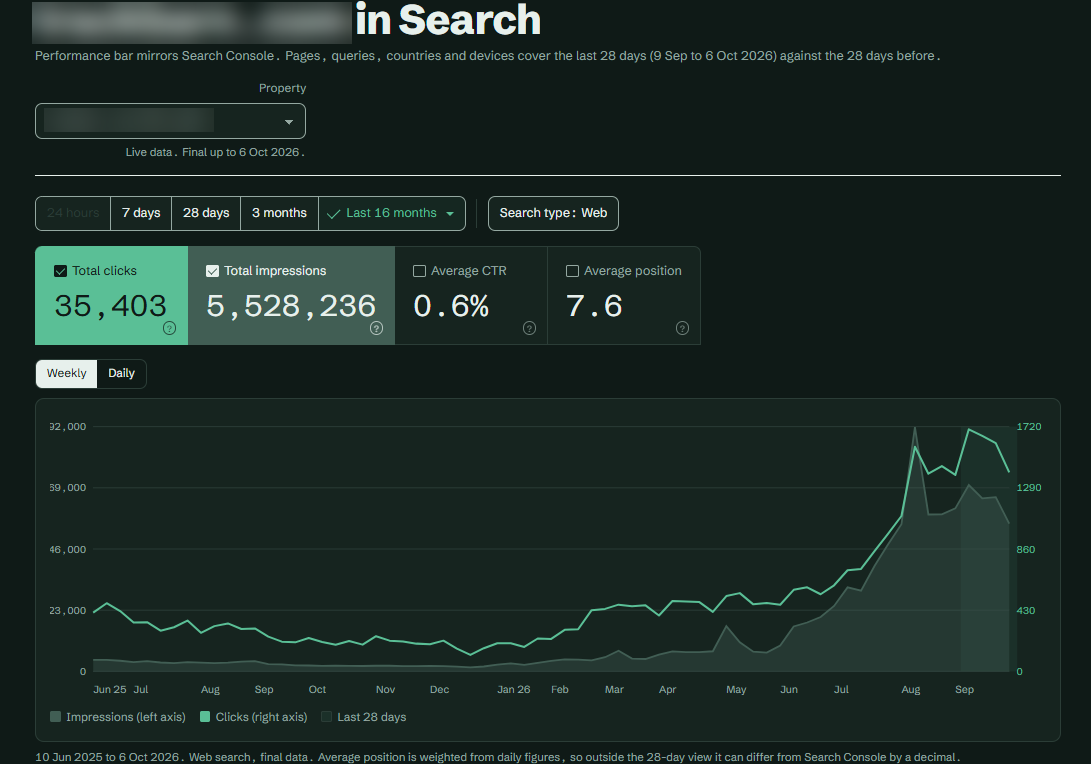This screenshot has height=764, width=1091.
Task: Click the 'May' x-axis label
Action: [736, 690]
